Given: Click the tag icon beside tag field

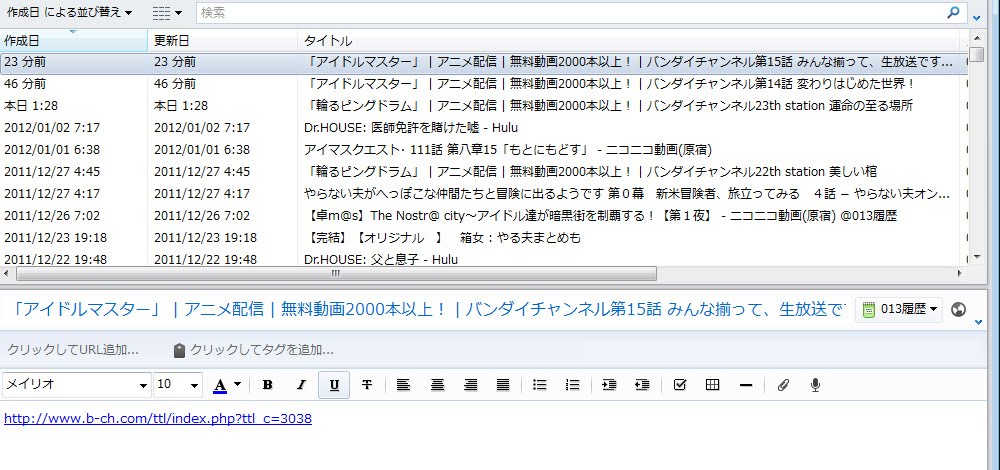Looking at the screenshot, I should pos(179,350).
